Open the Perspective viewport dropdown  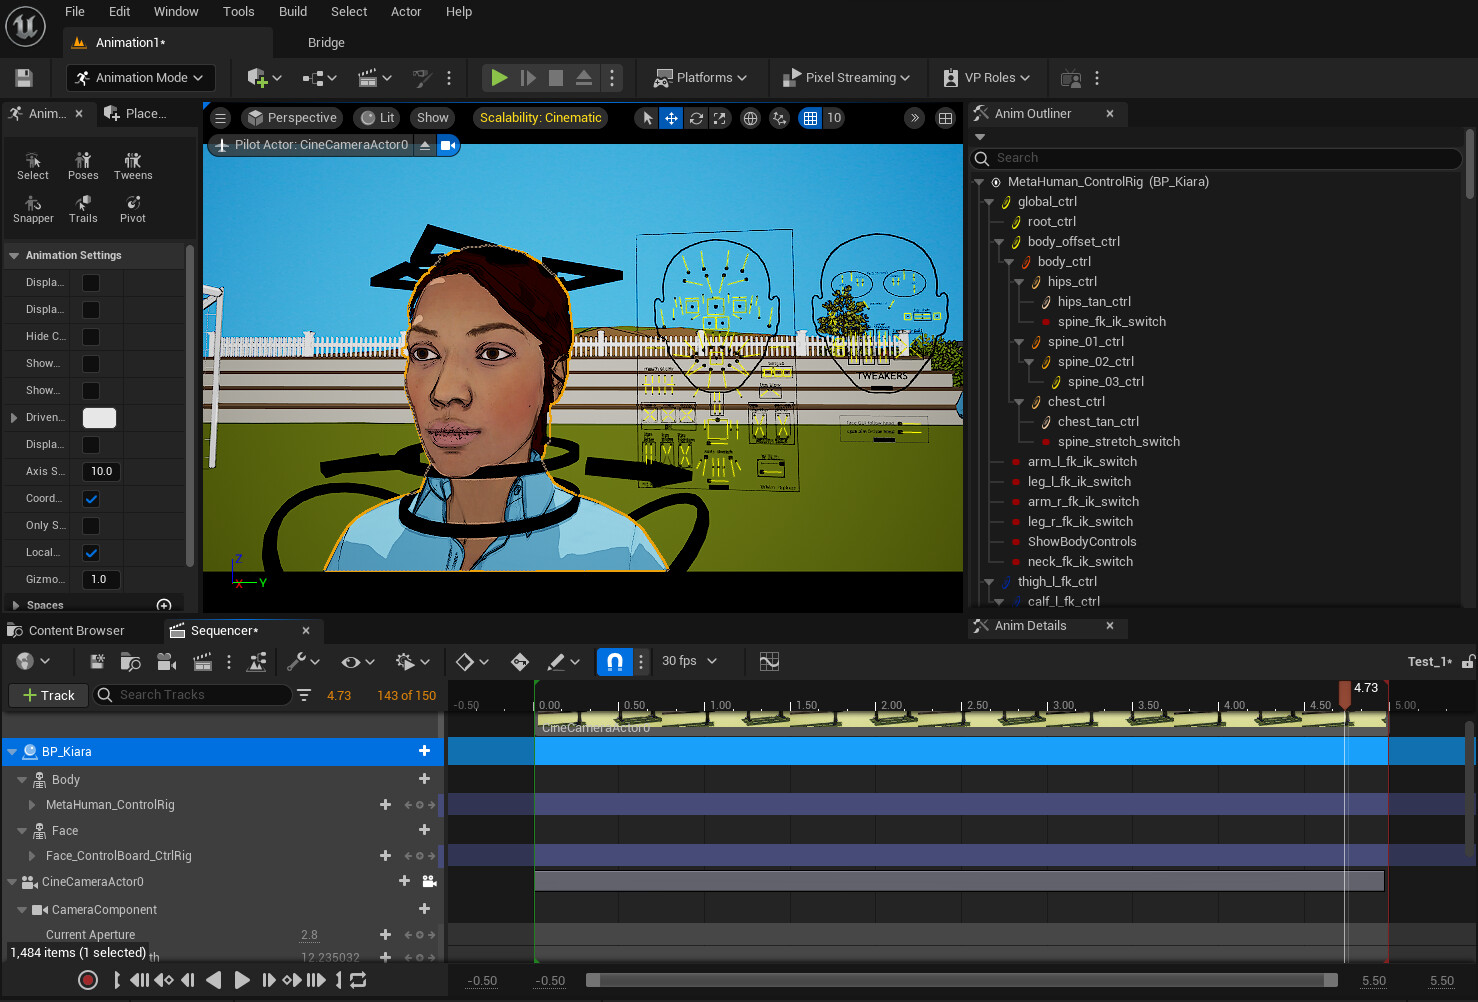pos(291,117)
